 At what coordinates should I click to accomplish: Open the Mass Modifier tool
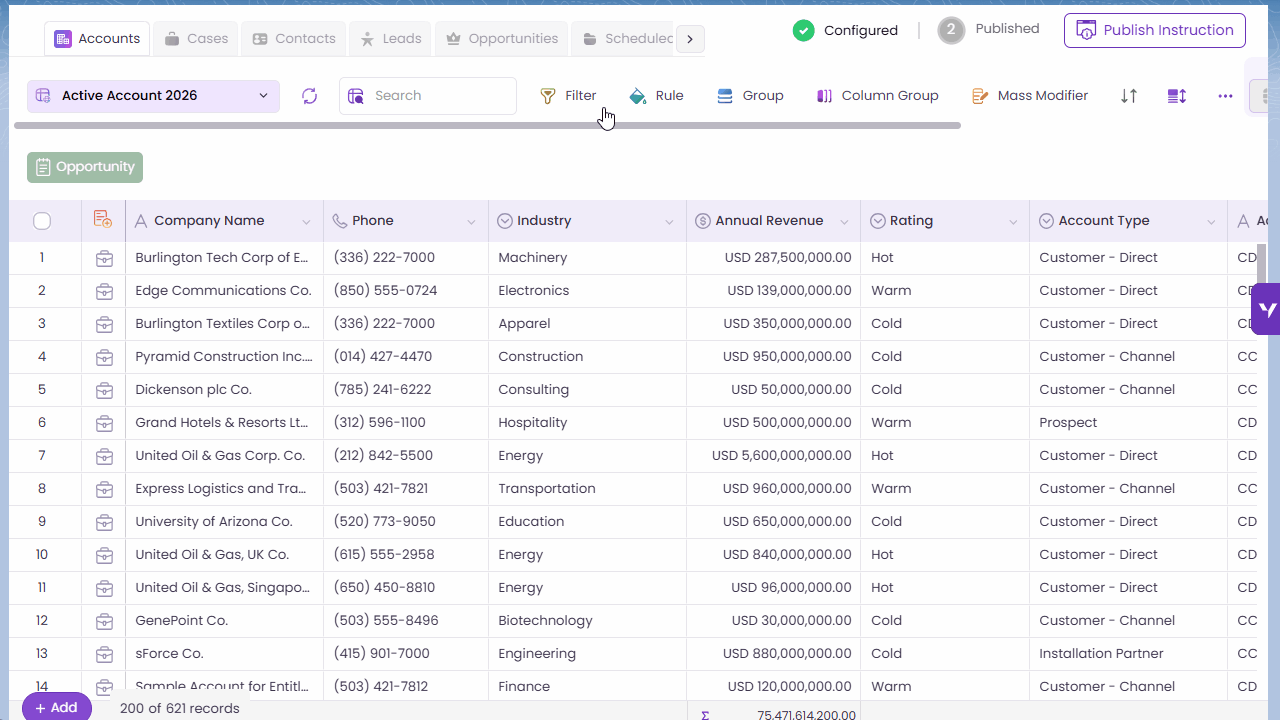1030,96
